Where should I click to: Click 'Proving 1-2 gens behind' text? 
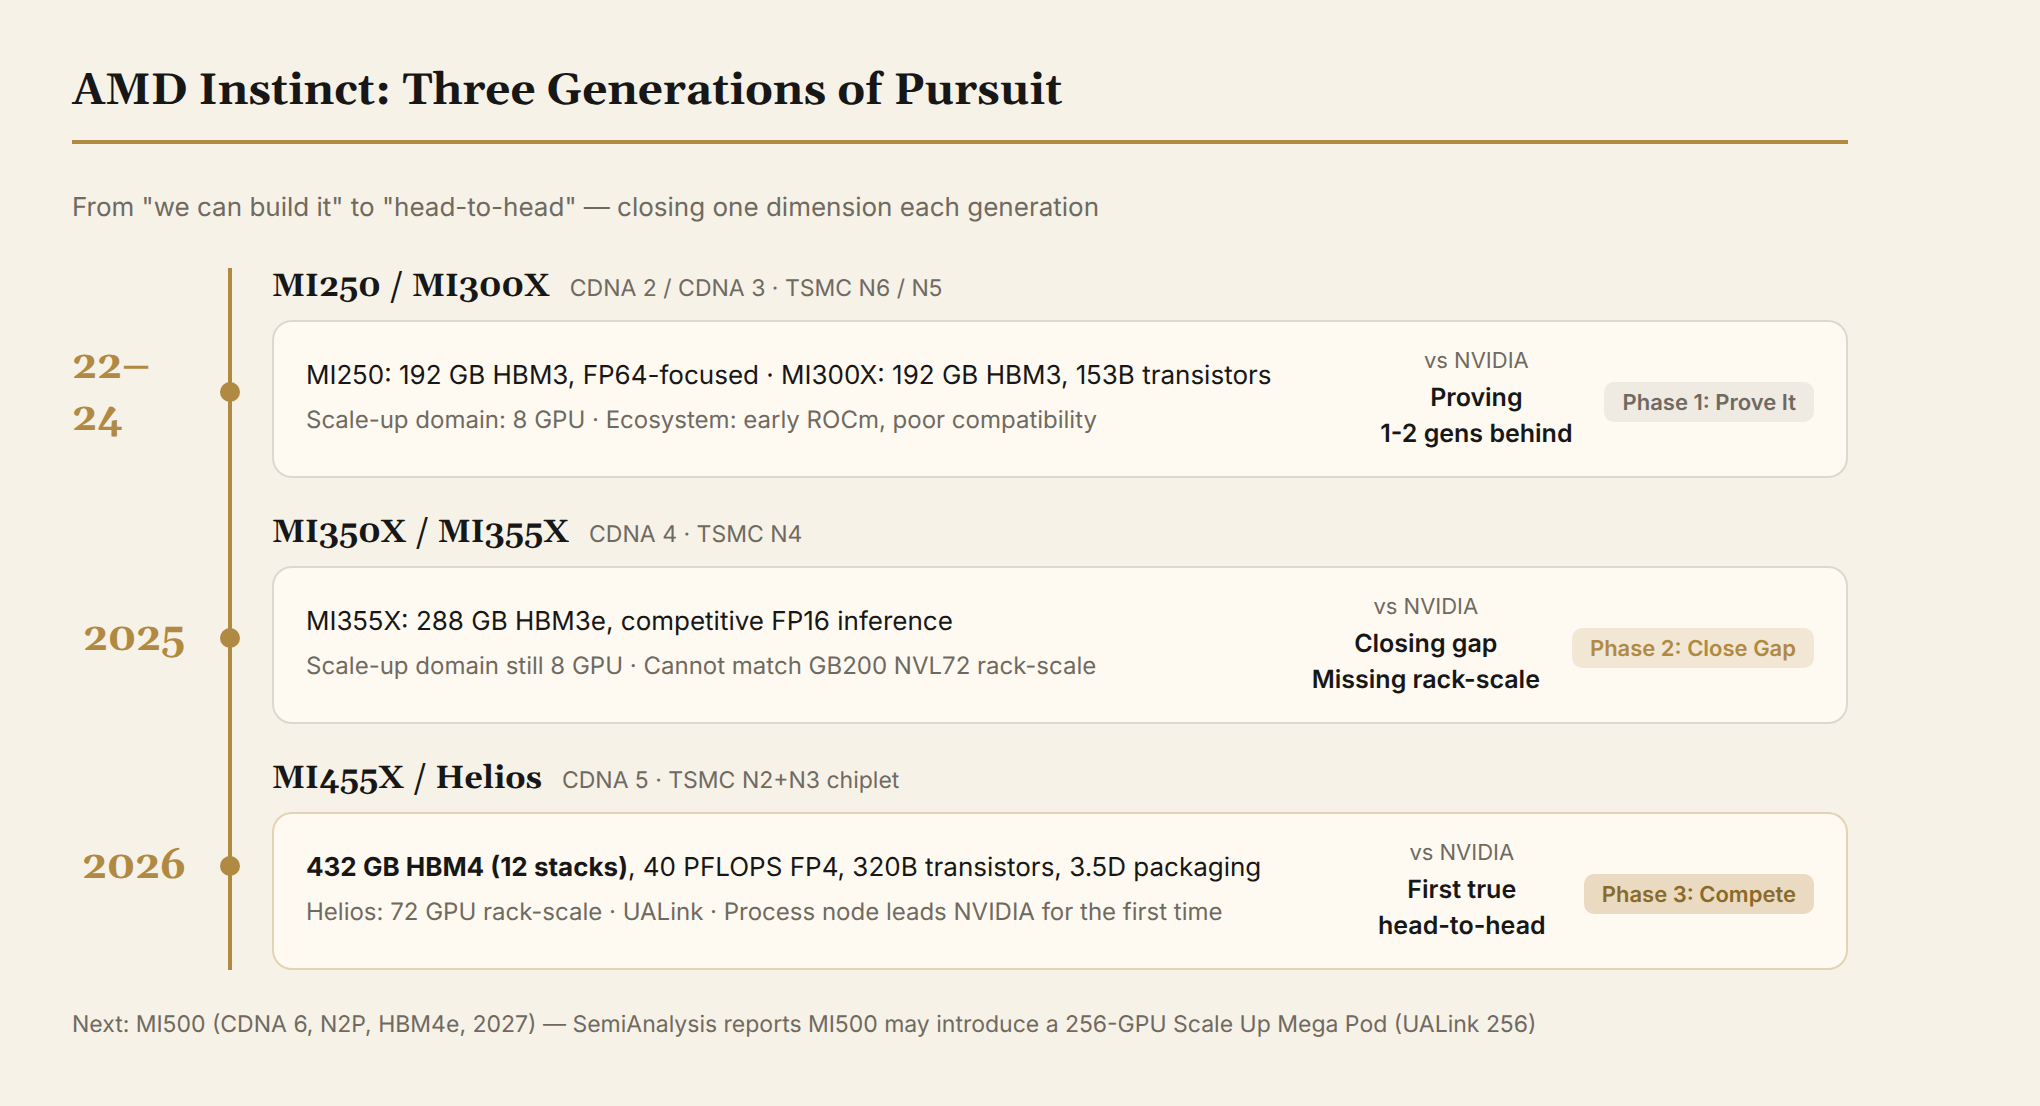[1476, 416]
